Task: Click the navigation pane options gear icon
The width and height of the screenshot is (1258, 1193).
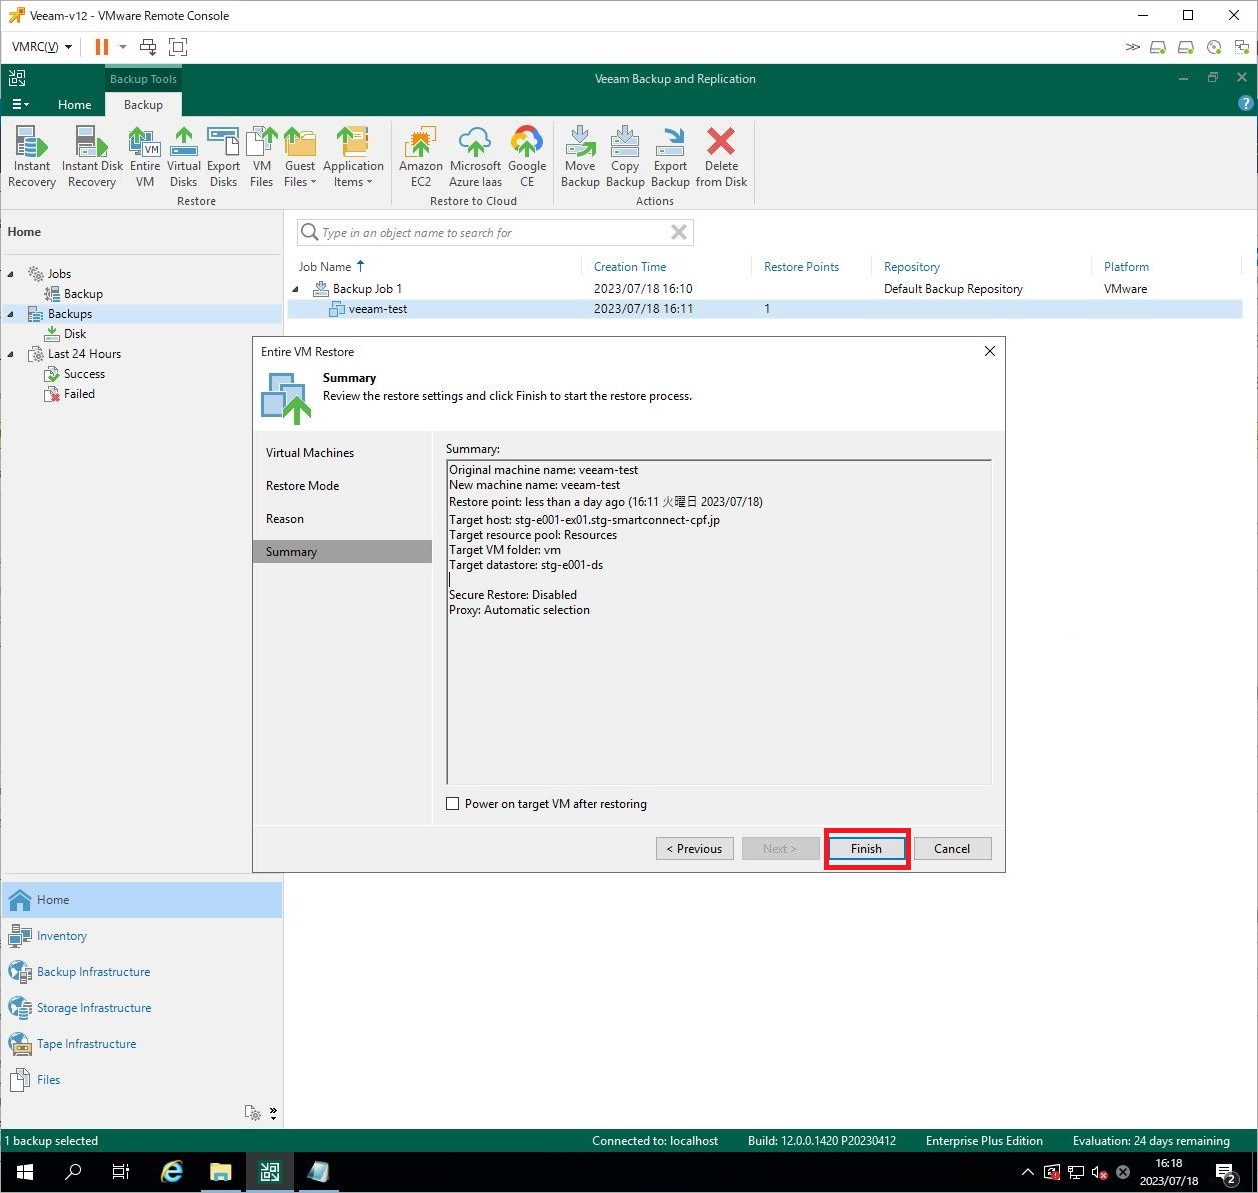Action: coord(254,1113)
